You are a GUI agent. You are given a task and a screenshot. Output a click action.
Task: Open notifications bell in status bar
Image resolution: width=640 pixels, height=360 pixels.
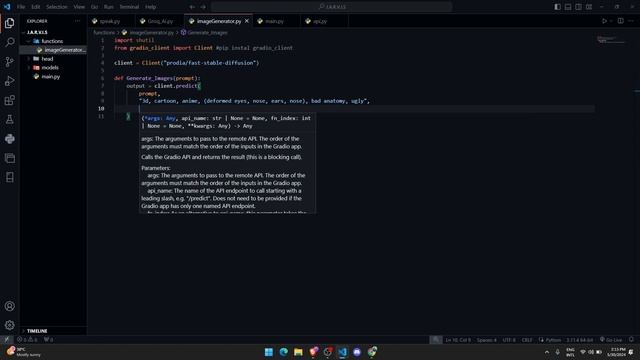point(631,340)
